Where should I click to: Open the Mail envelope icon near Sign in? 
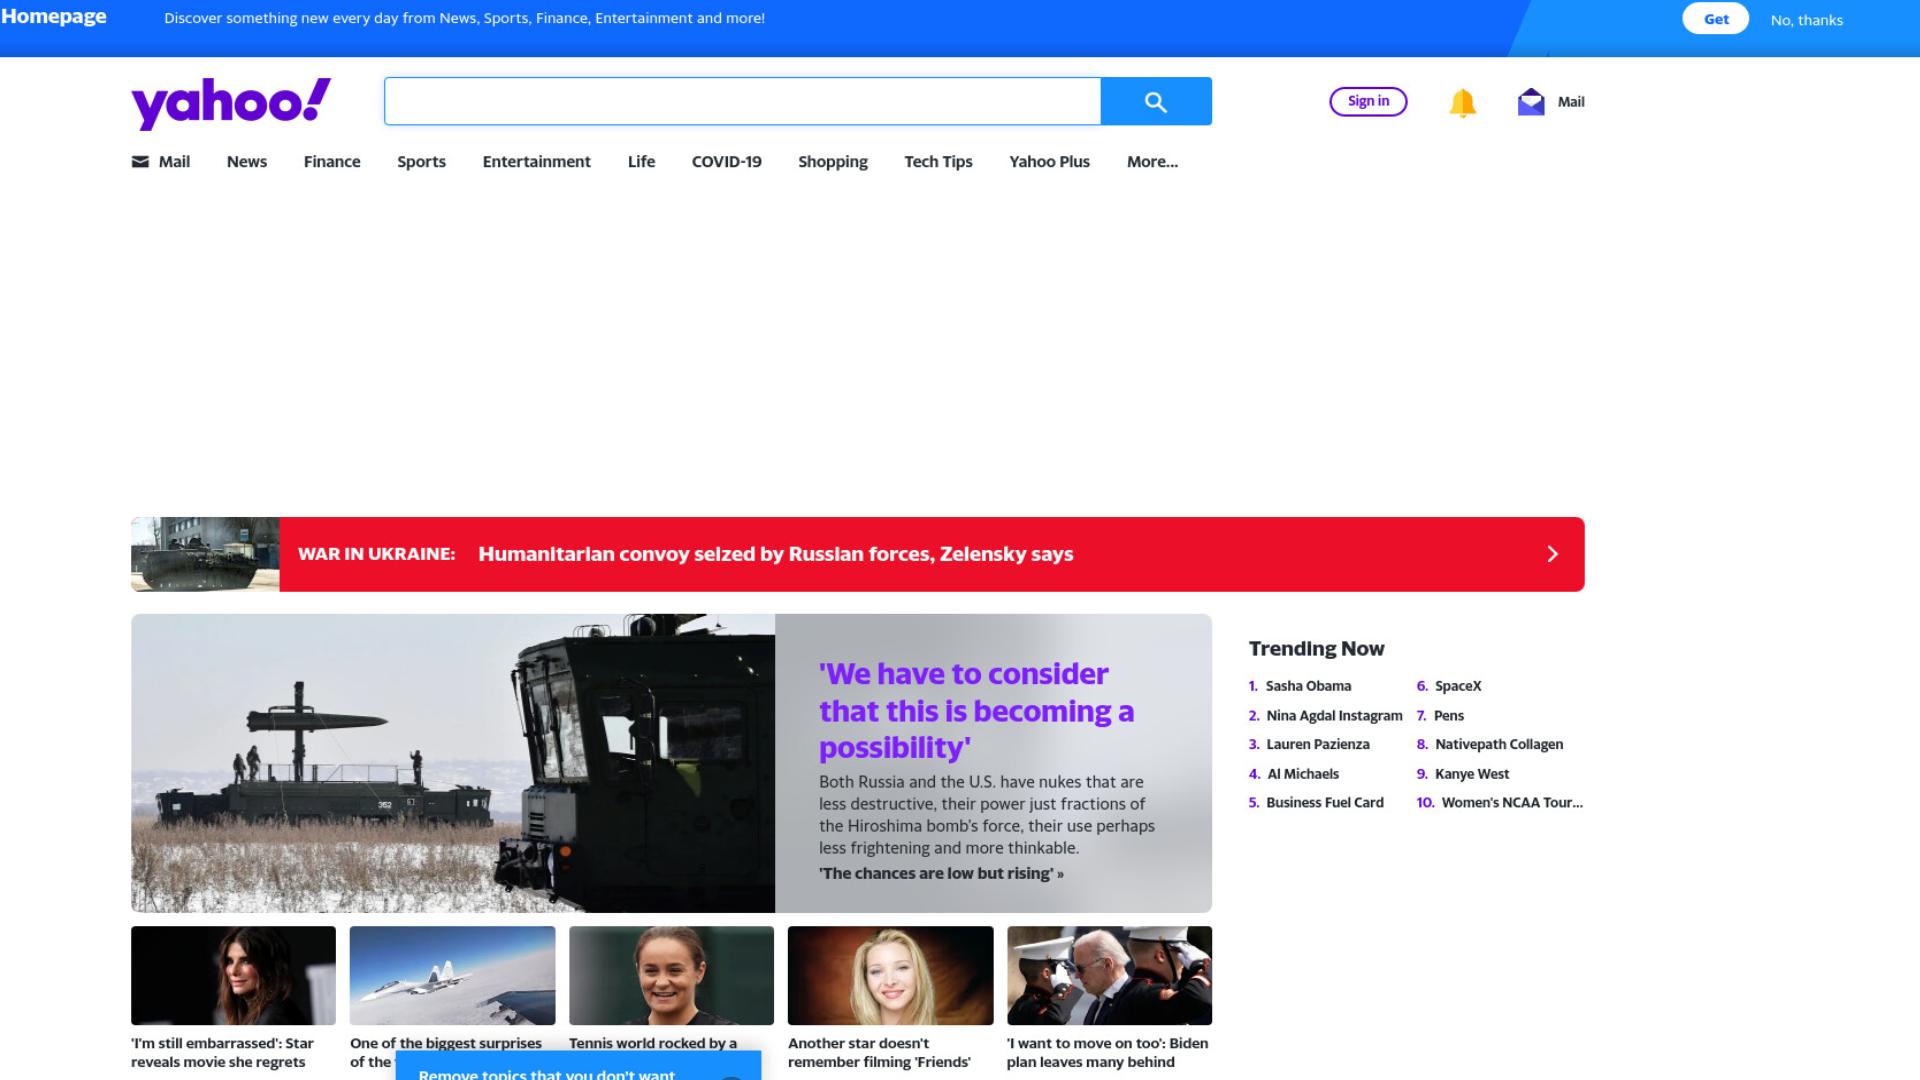pyautogui.click(x=1531, y=102)
